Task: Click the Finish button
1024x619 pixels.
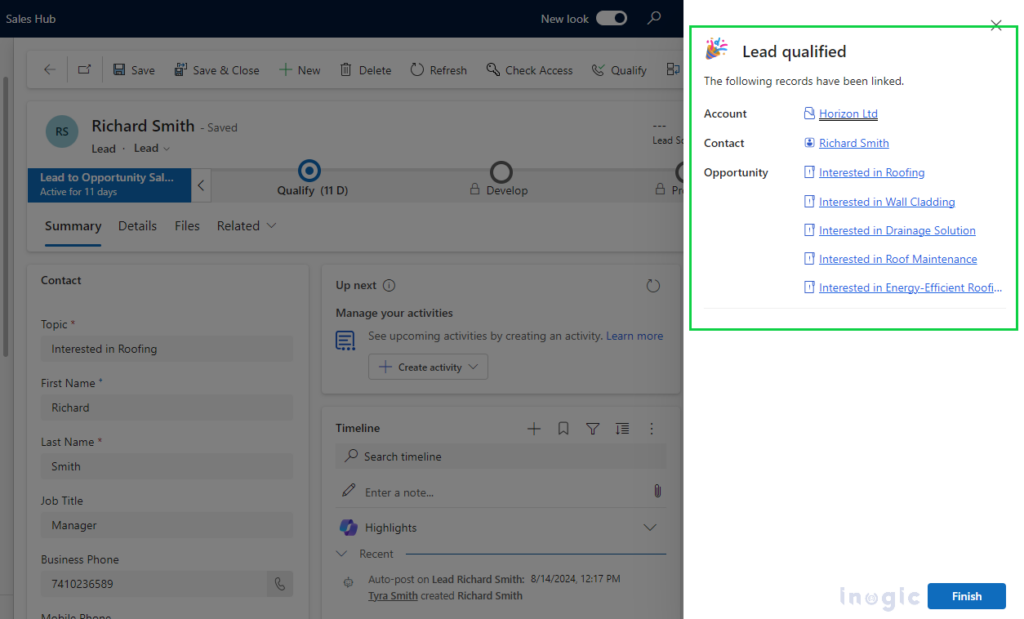Action: 967,596
